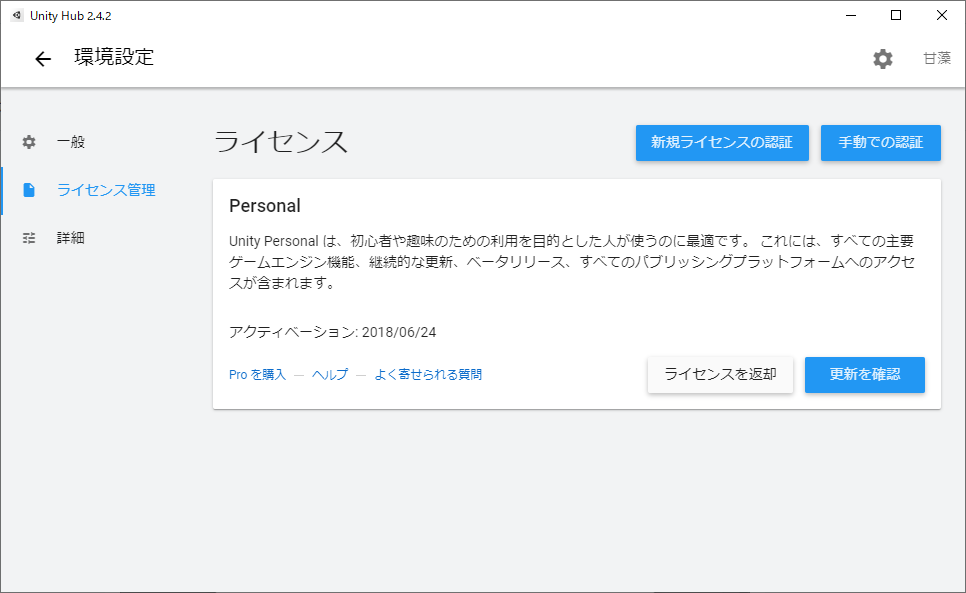Click the 更新を確認 button
Screen dimensions: 966x593
tap(864, 375)
